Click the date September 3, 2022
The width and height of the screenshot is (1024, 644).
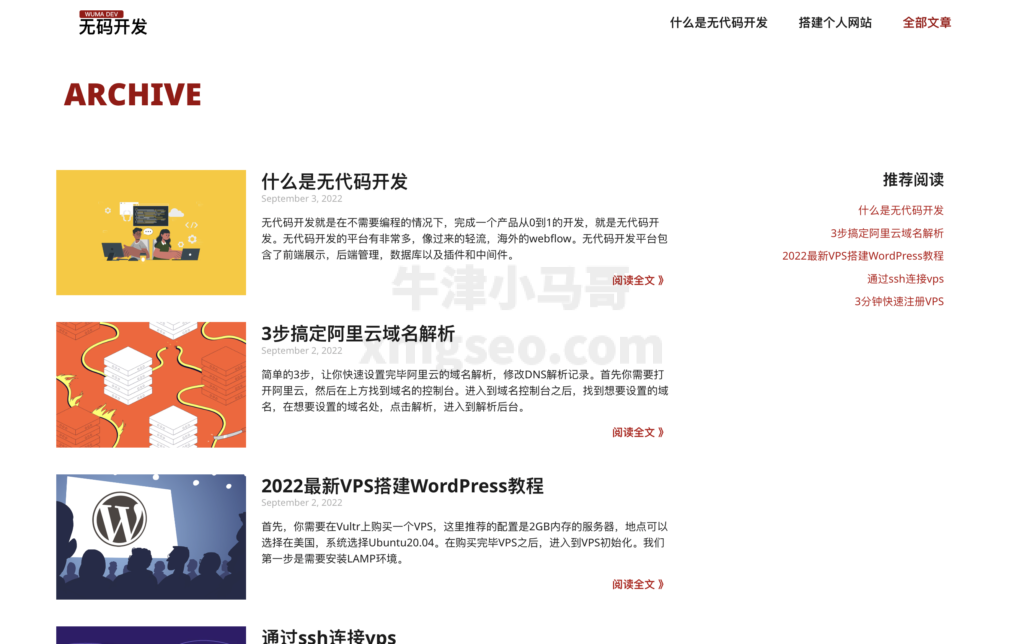click(302, 199)
